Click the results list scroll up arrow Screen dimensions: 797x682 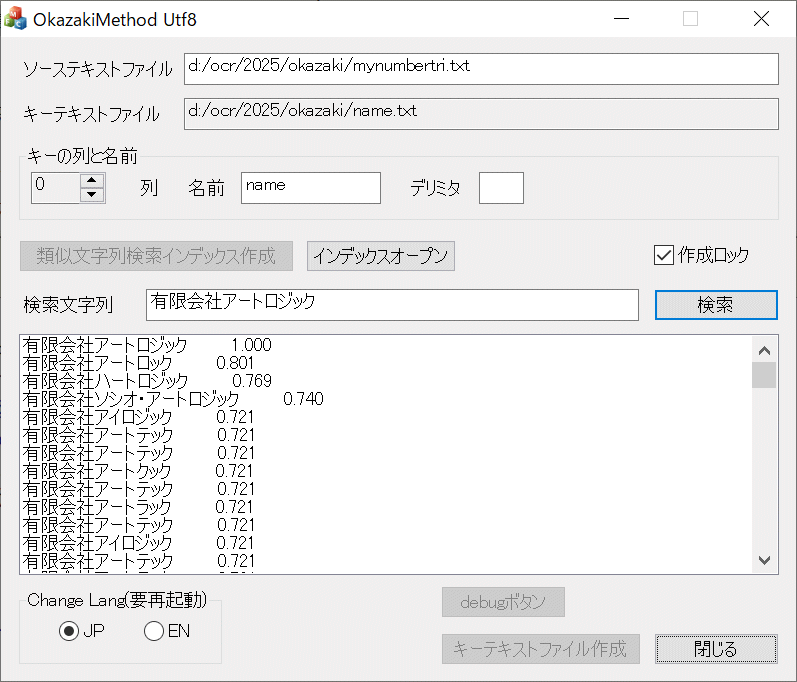click(764, 350)
